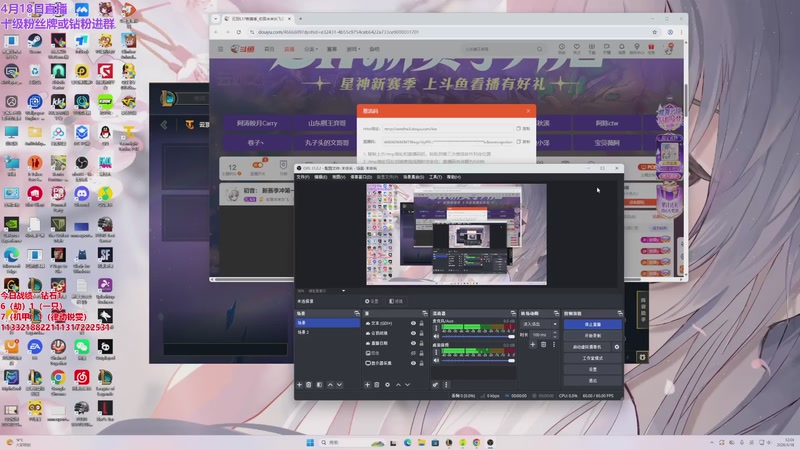Adjust transition duration stepper arrows

click(x=555, y=335)
